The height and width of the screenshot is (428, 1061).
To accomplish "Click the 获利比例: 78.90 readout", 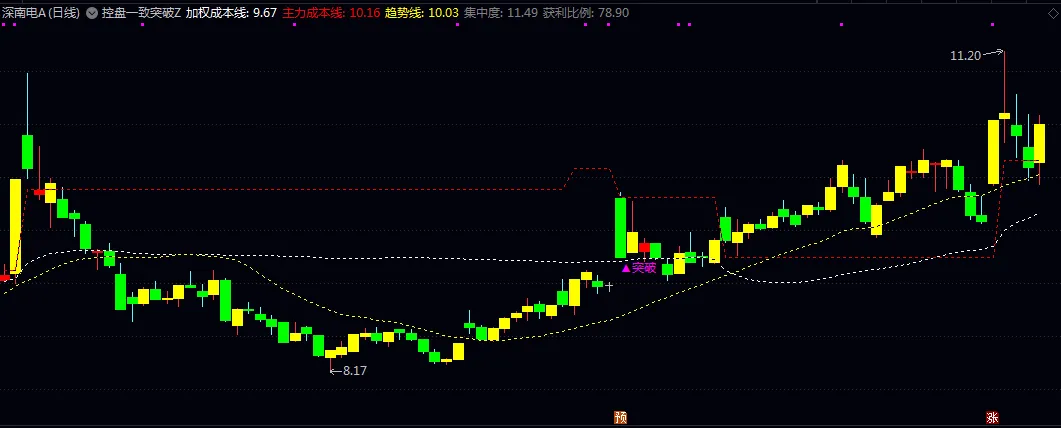I will coord(586,13).
